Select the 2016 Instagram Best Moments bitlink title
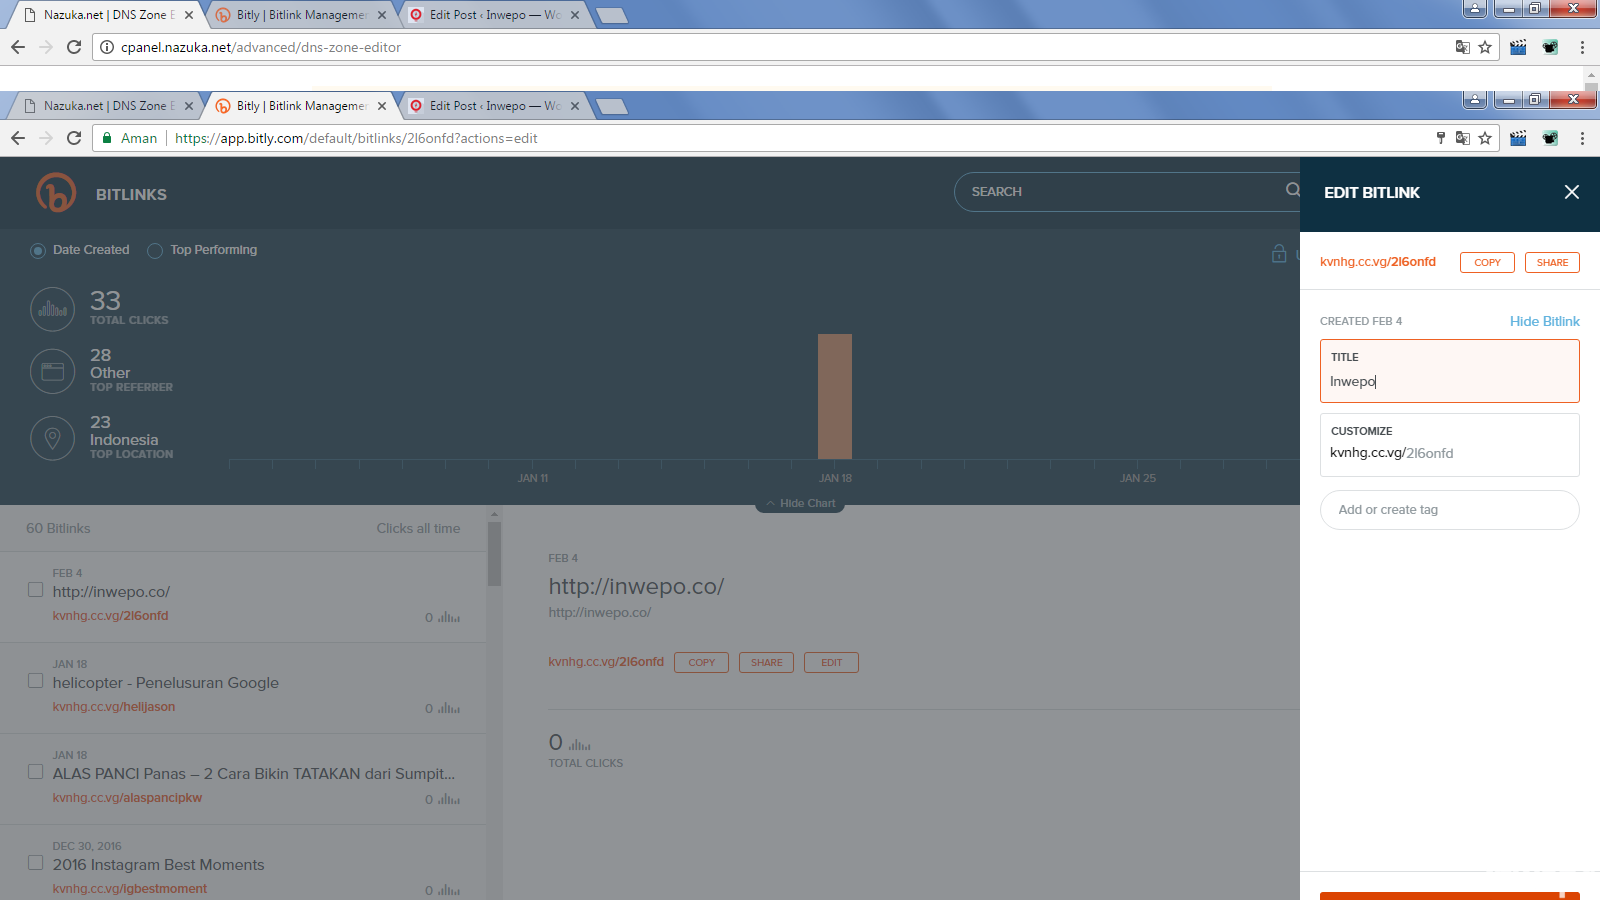The image size is (1600, 900). pos(158,864)
